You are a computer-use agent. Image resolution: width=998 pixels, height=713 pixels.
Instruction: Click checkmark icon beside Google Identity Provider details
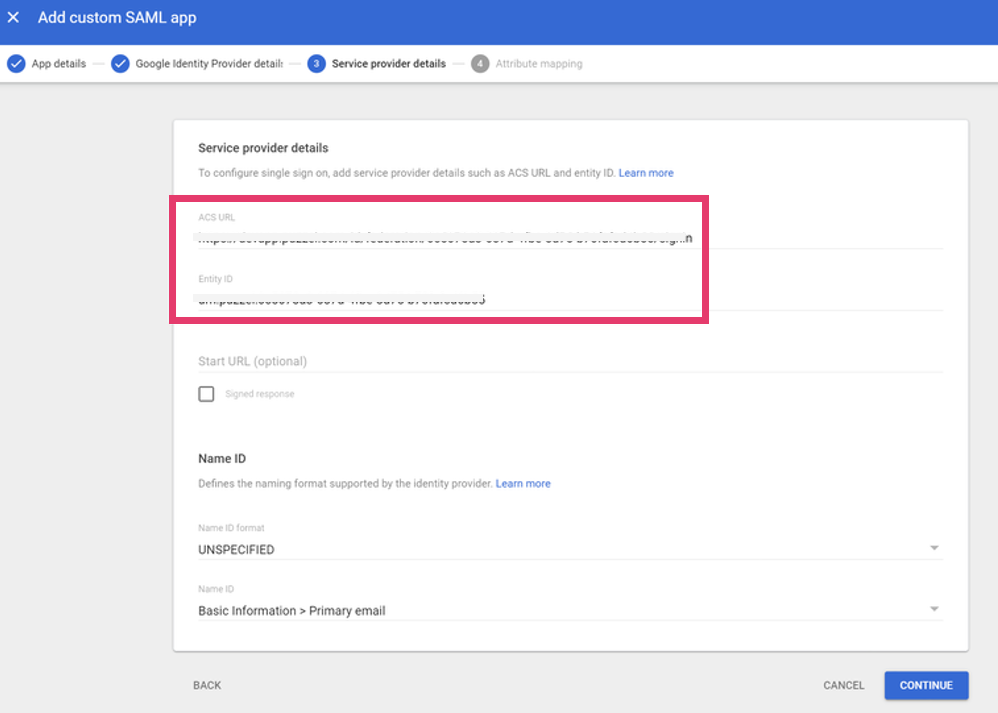[x=120, y=64]
